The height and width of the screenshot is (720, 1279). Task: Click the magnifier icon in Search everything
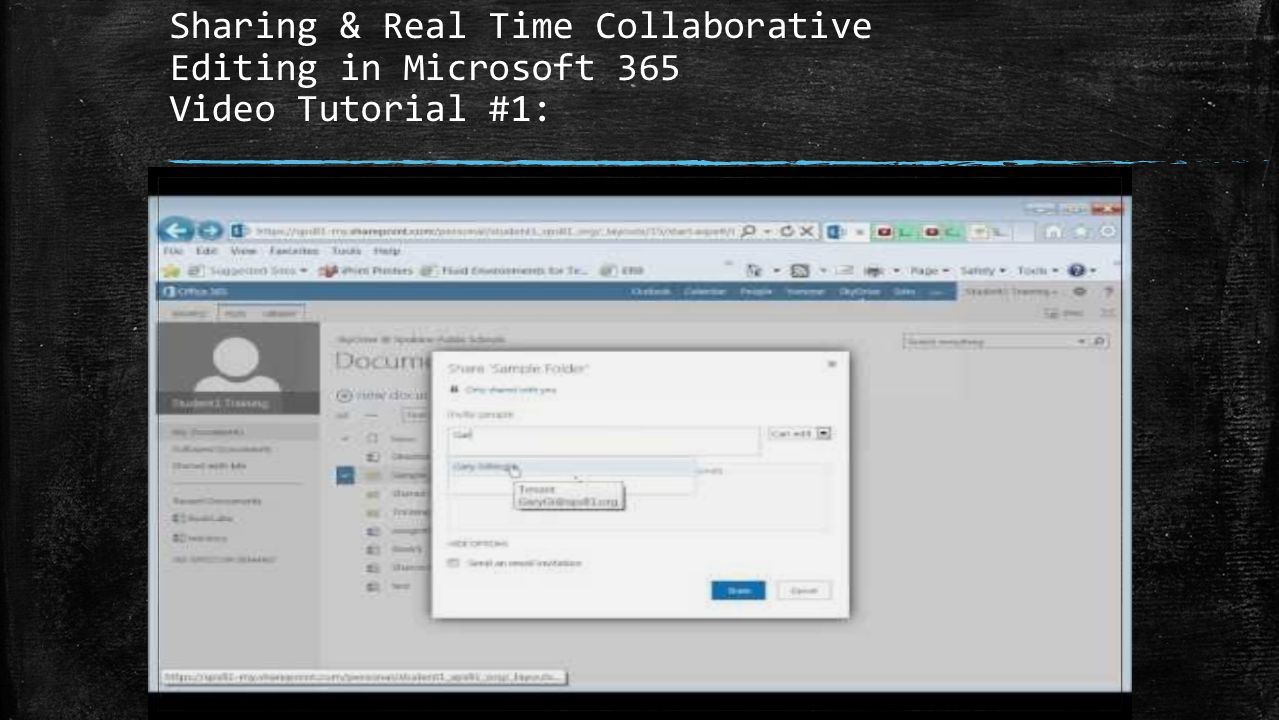tap(1098, 342)
